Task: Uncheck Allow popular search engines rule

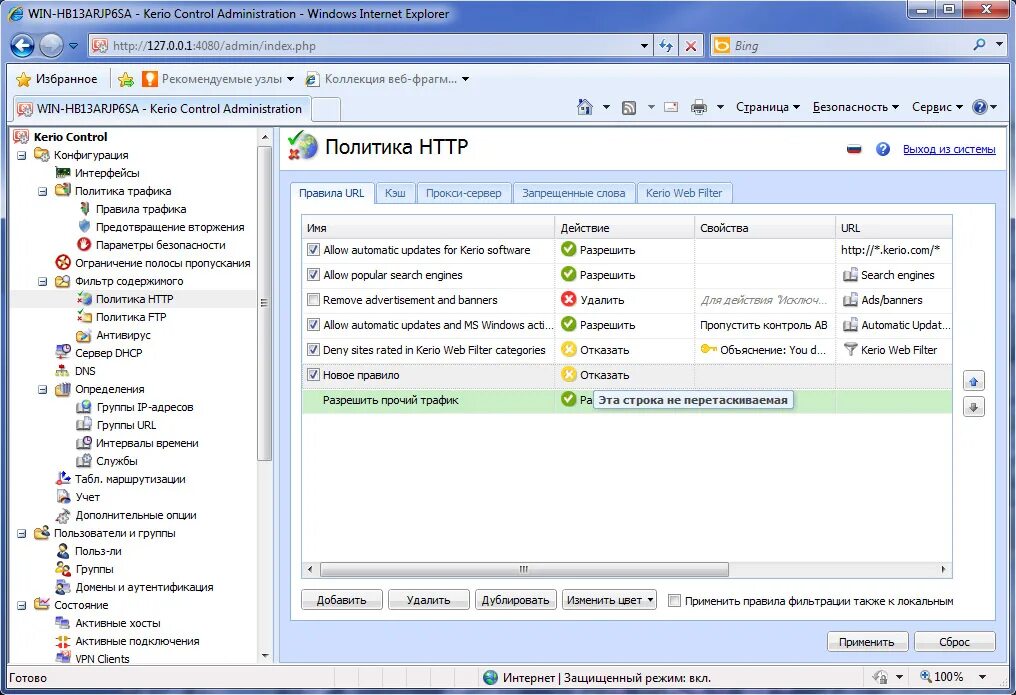Action: [x=313, y=275]
